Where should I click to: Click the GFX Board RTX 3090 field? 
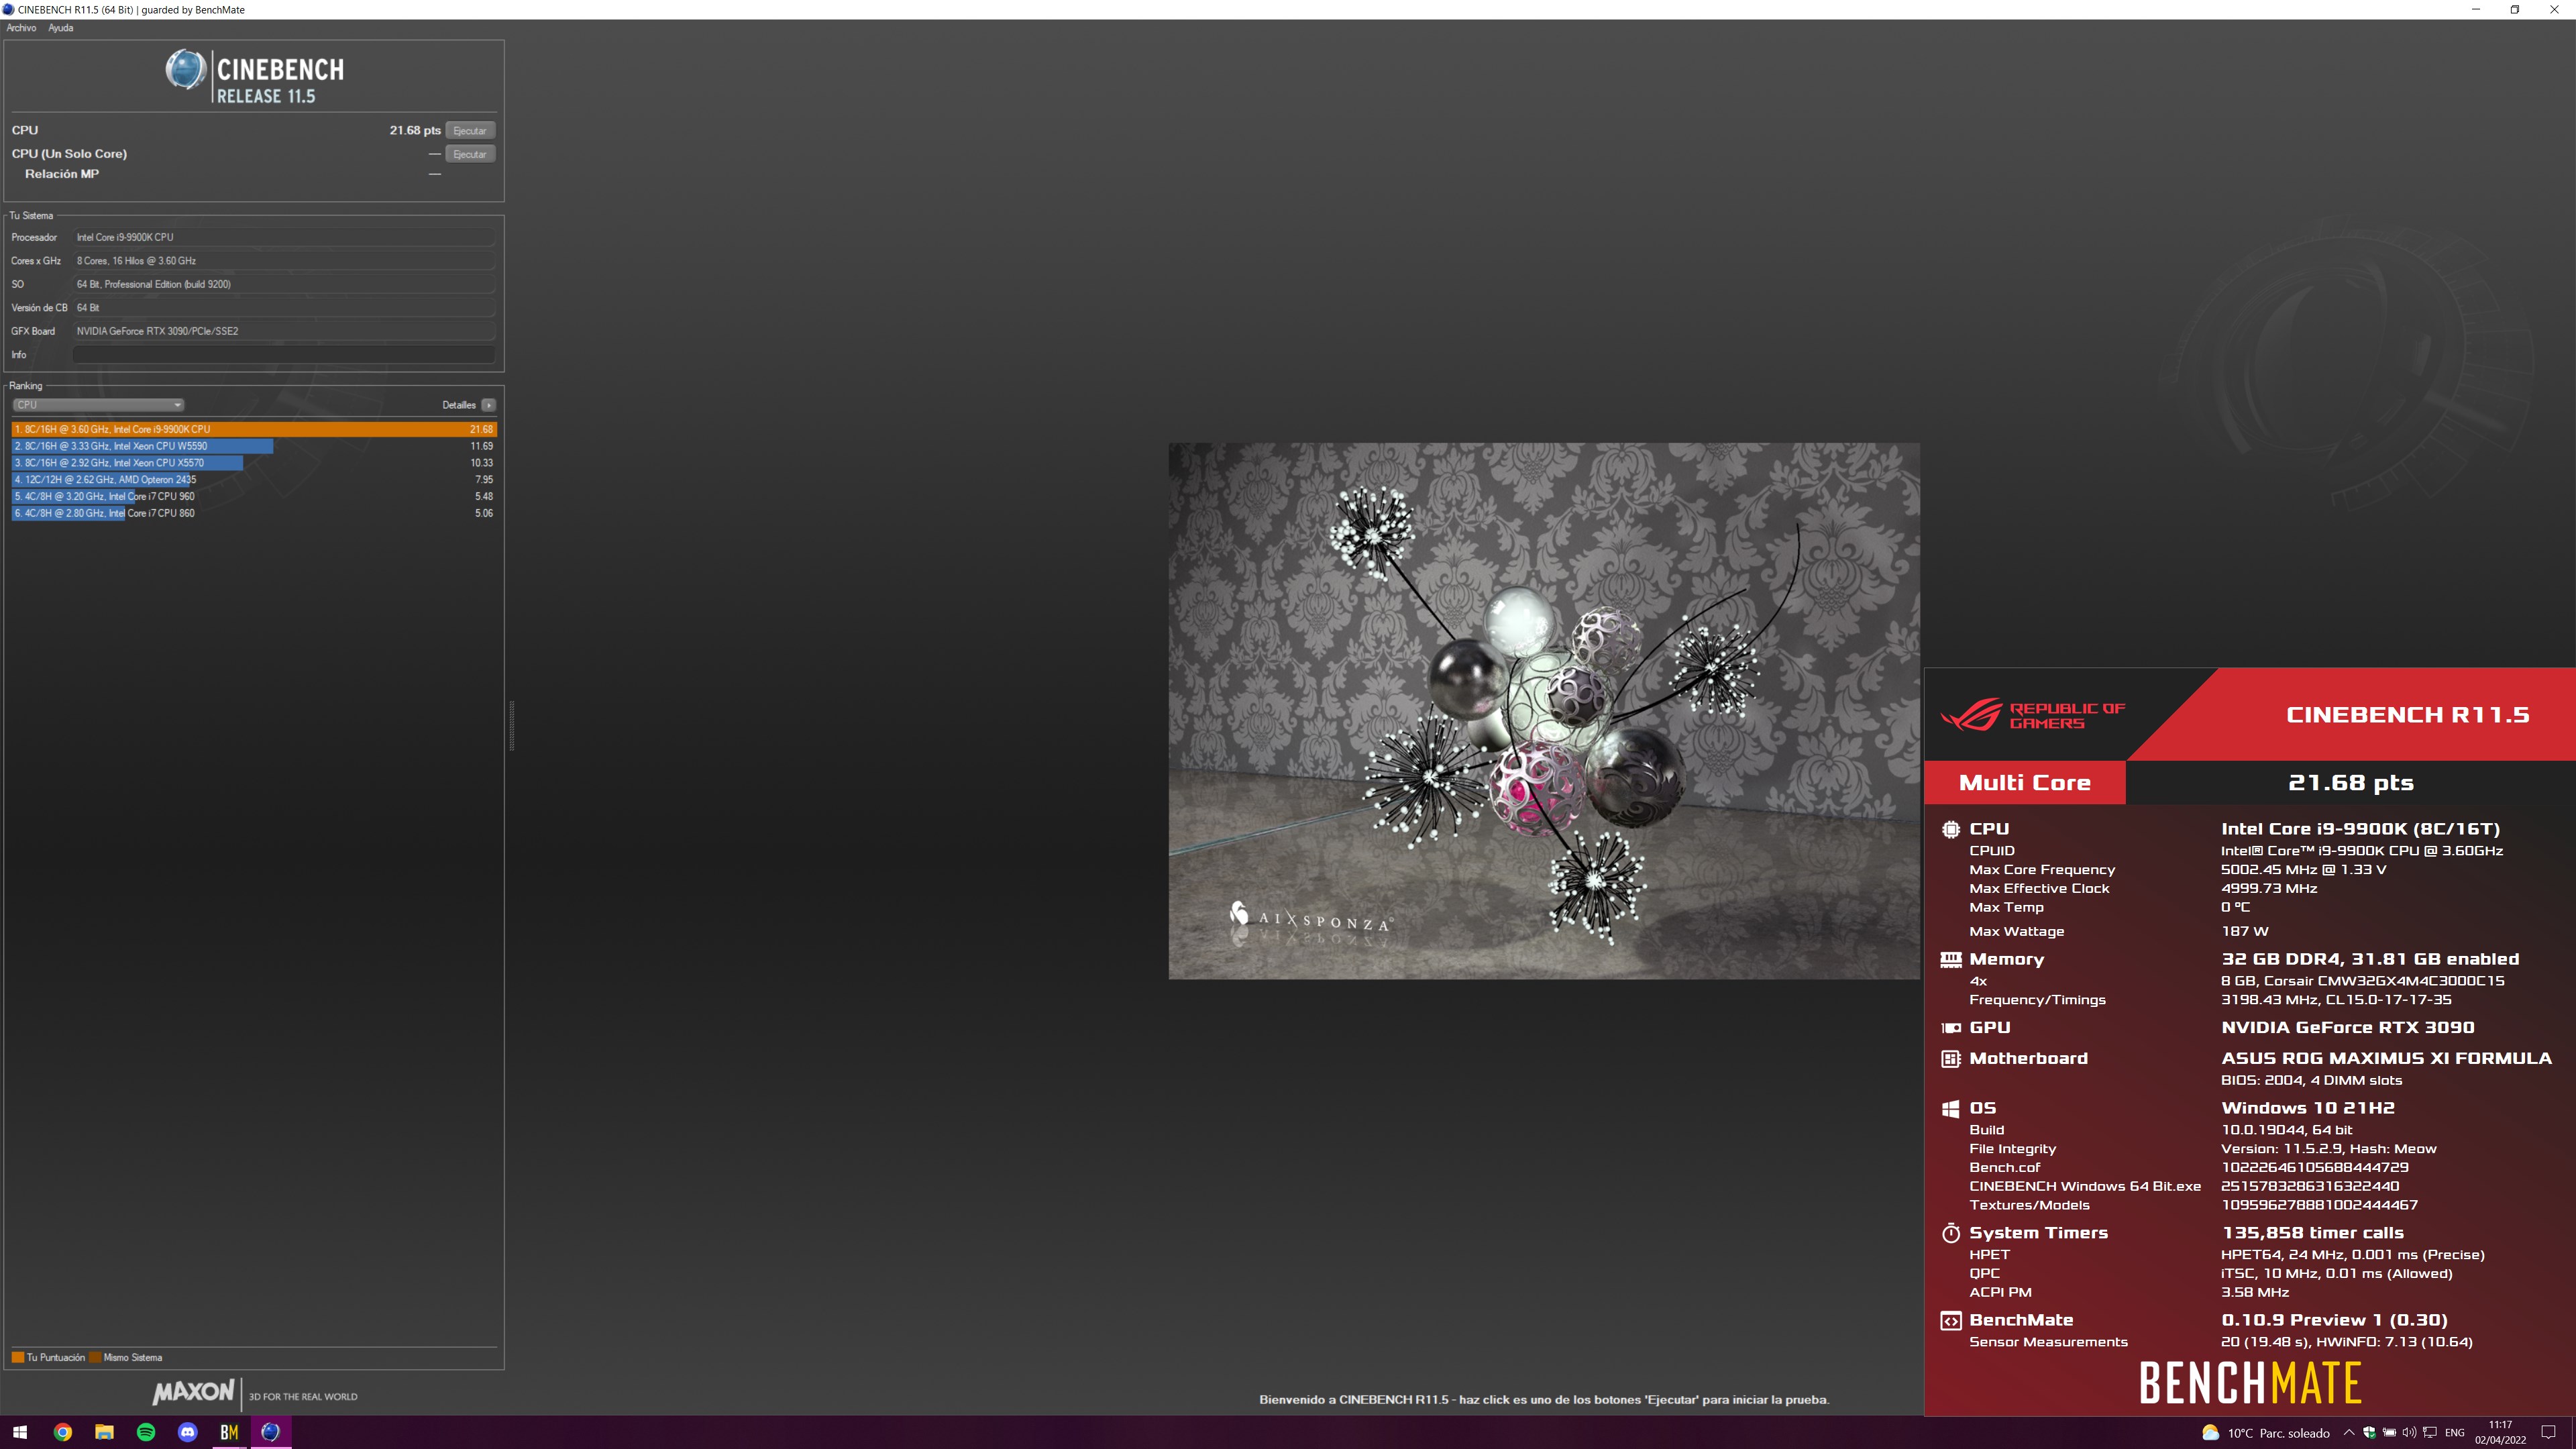tap(284, 331)
